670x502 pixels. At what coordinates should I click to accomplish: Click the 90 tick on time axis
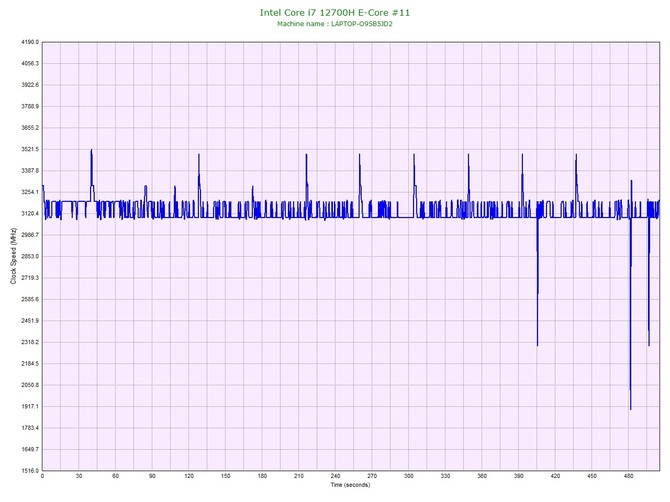point(152,476)
